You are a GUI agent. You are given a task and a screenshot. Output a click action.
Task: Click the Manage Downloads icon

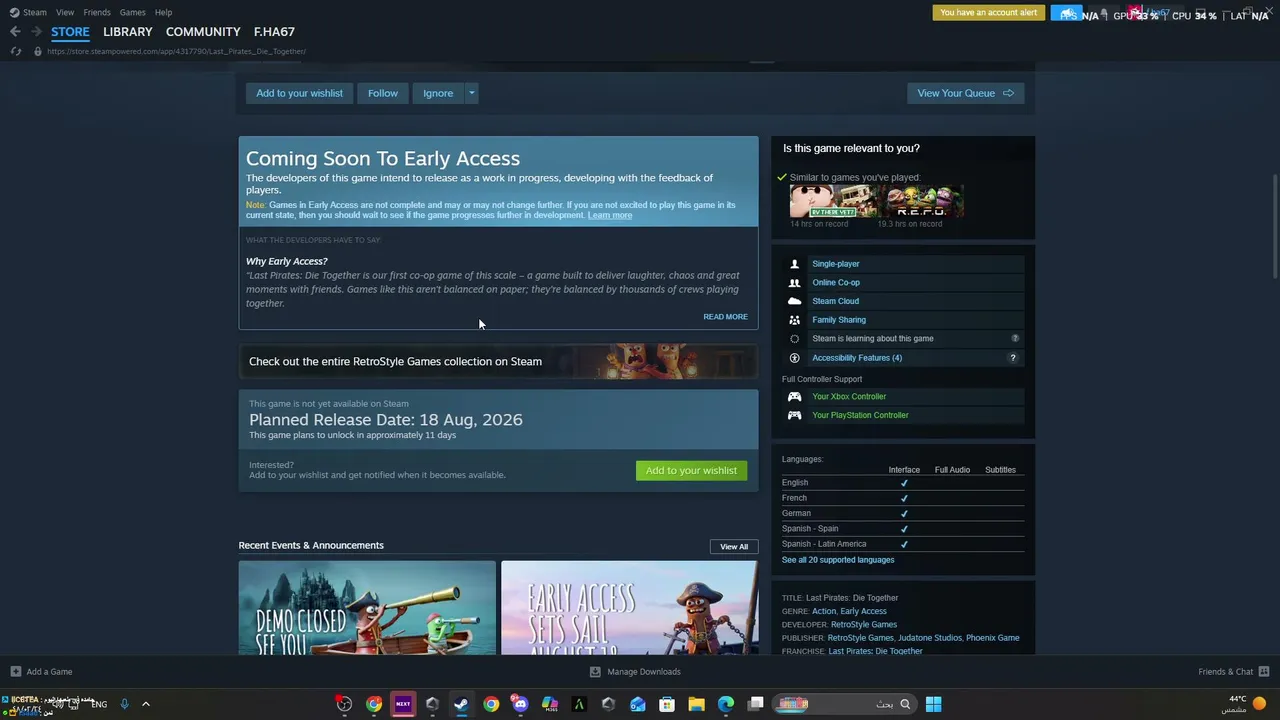(x=595, y=672)
